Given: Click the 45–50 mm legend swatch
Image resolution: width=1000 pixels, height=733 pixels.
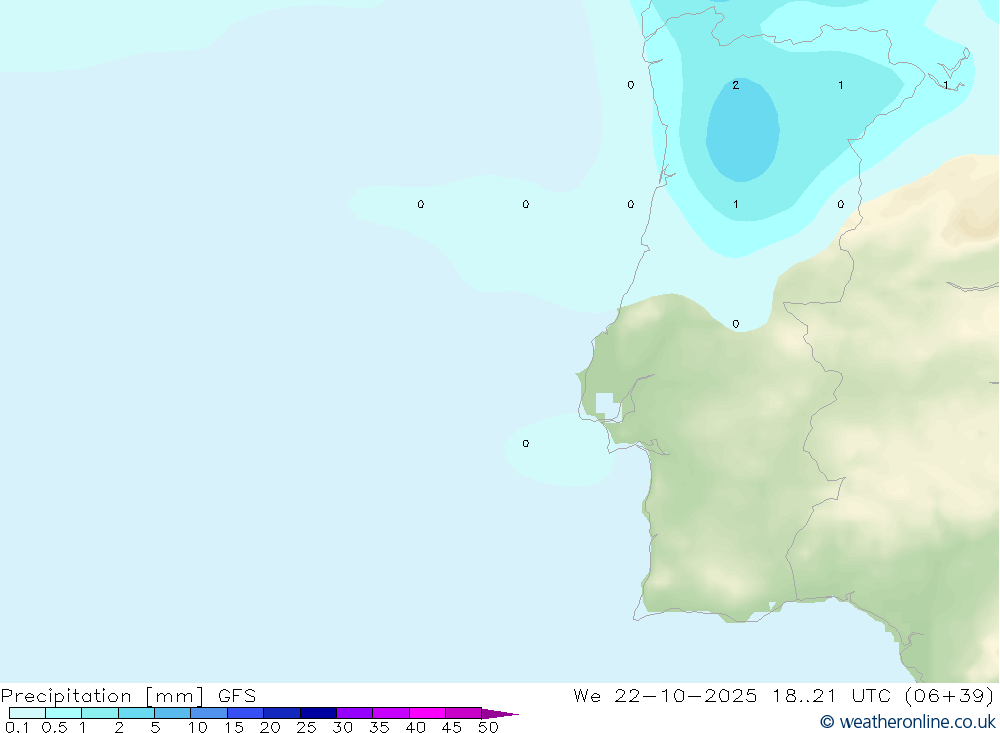Looking at the screenshot, I should point(464,713).
